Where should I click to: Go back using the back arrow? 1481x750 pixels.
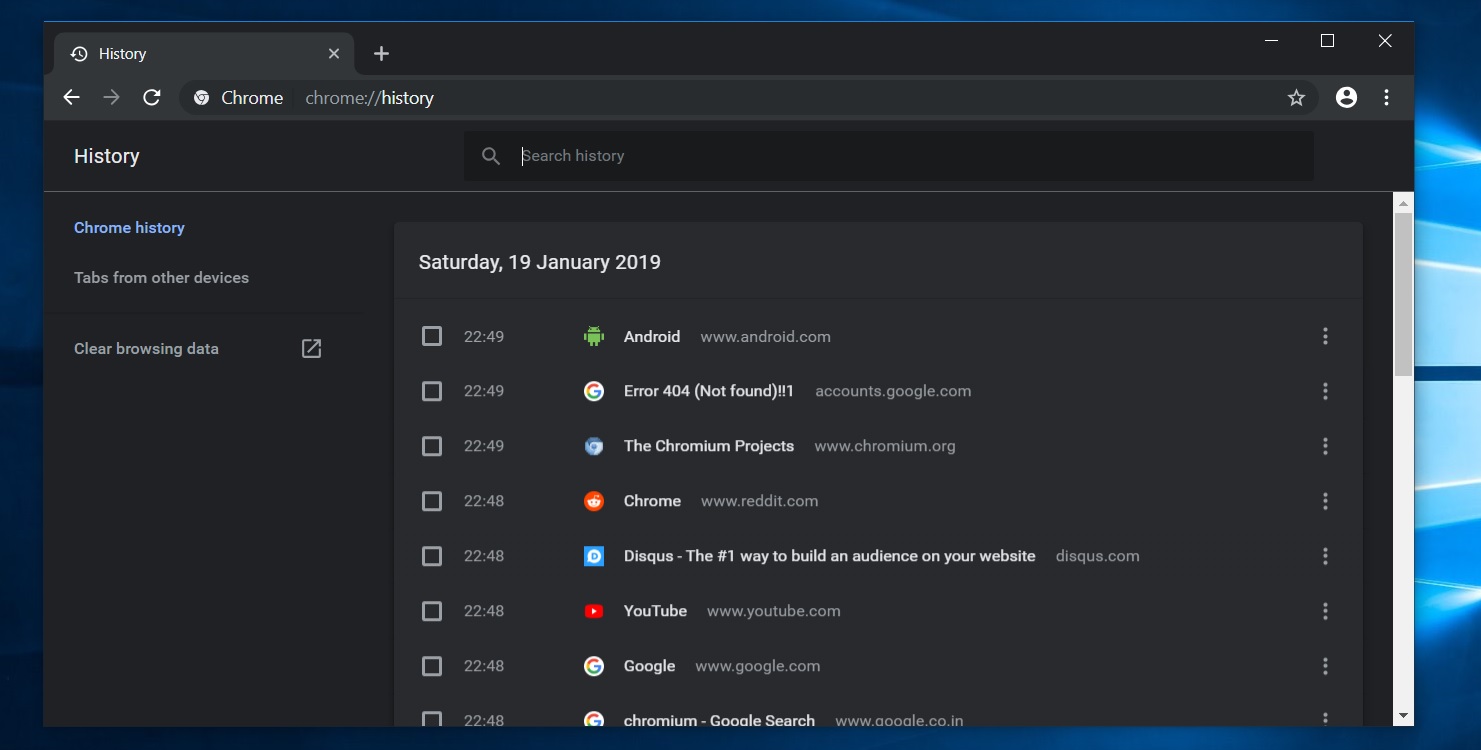click(x=71, y=97)
